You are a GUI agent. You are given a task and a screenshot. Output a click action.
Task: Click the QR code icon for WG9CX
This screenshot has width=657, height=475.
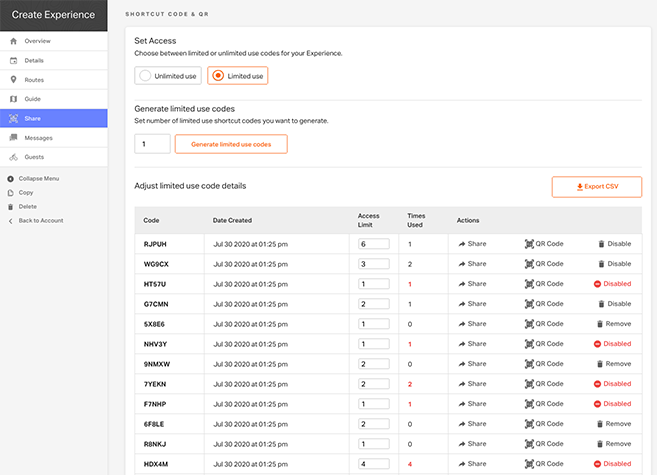click(x=529, y=264)
